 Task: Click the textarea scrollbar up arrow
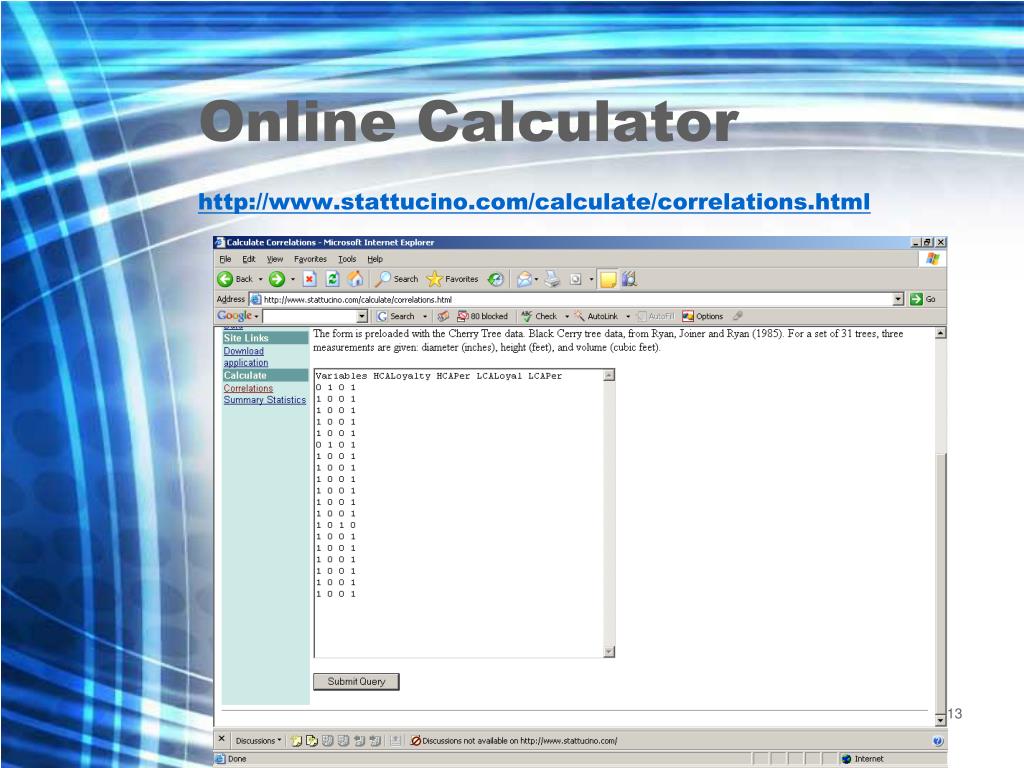(609, 375)
